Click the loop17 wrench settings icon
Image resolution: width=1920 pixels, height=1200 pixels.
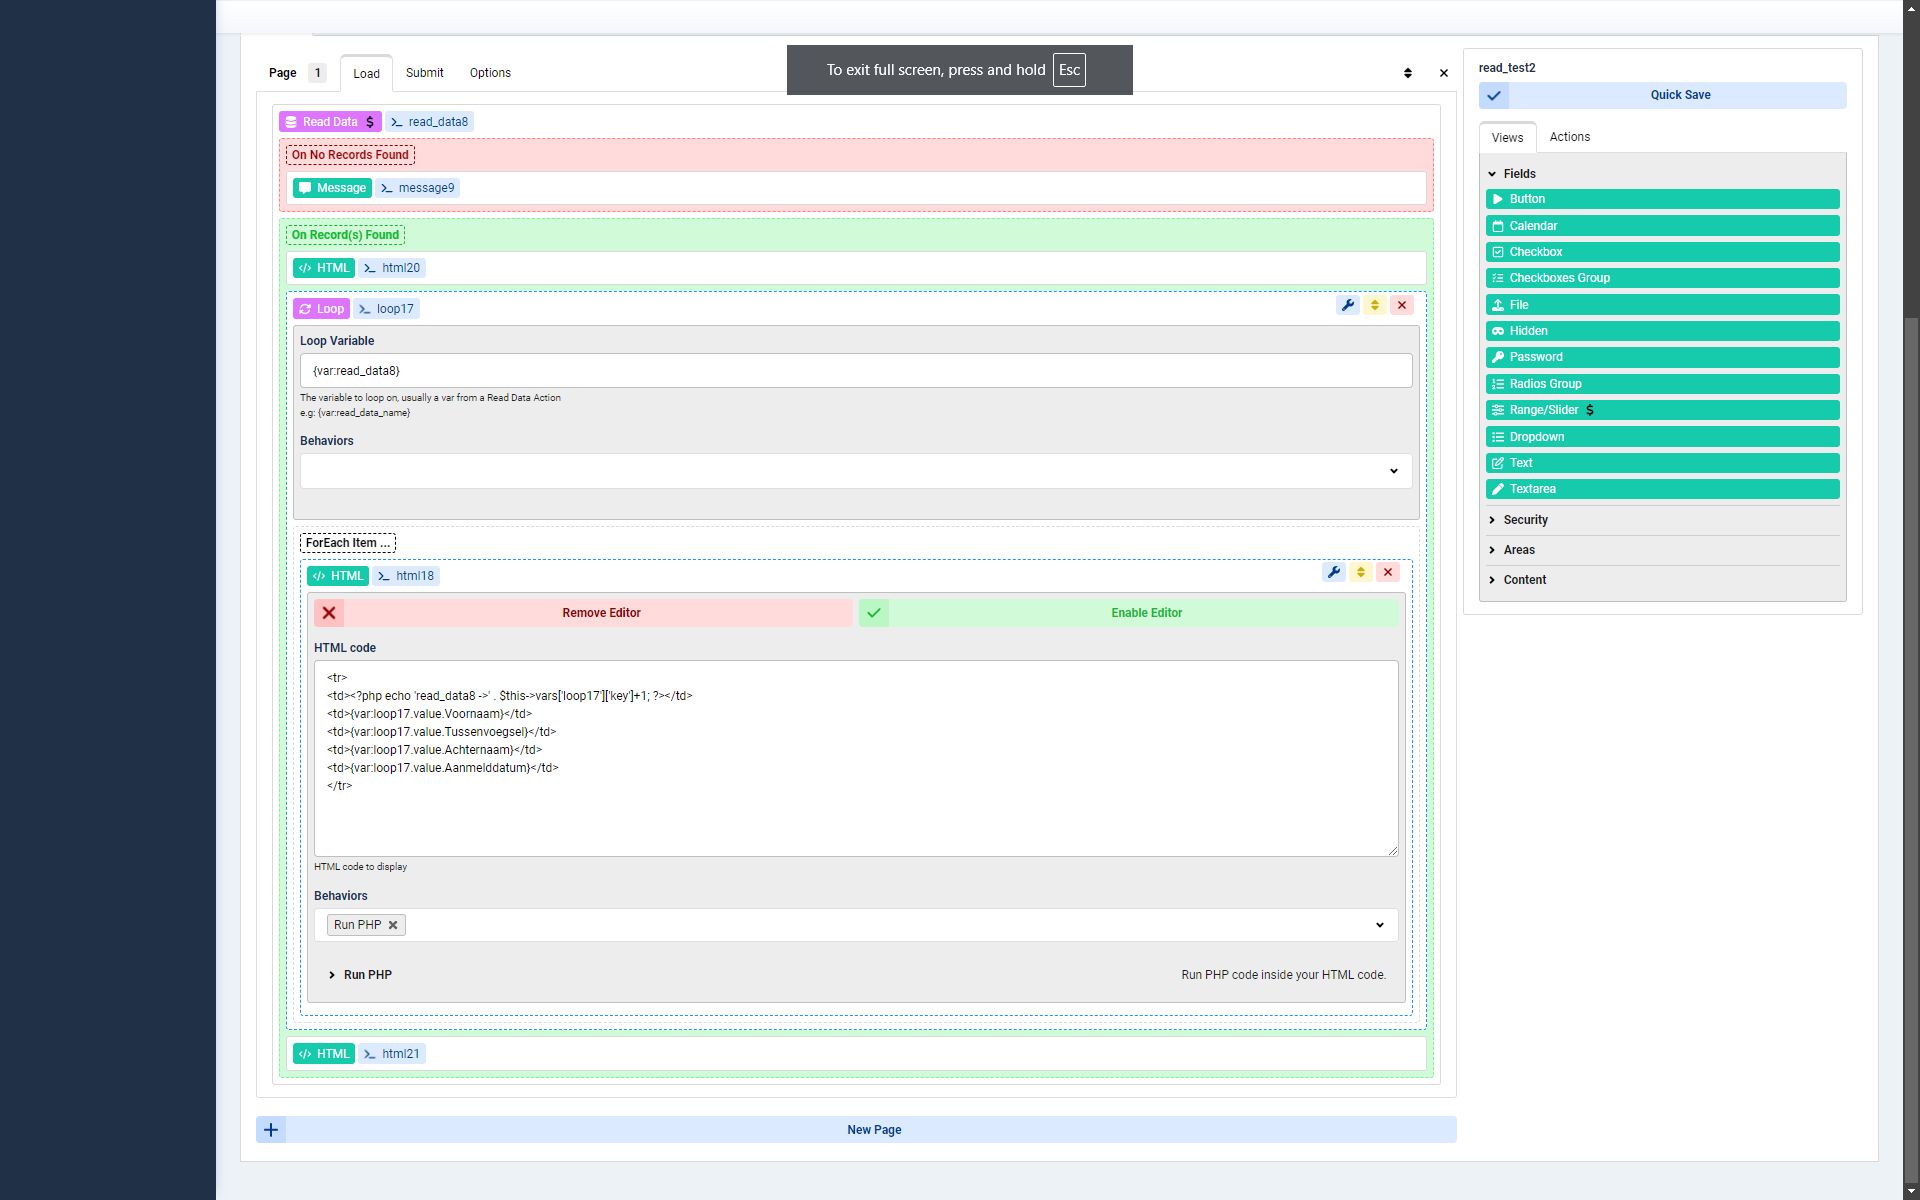point(1347,306)
